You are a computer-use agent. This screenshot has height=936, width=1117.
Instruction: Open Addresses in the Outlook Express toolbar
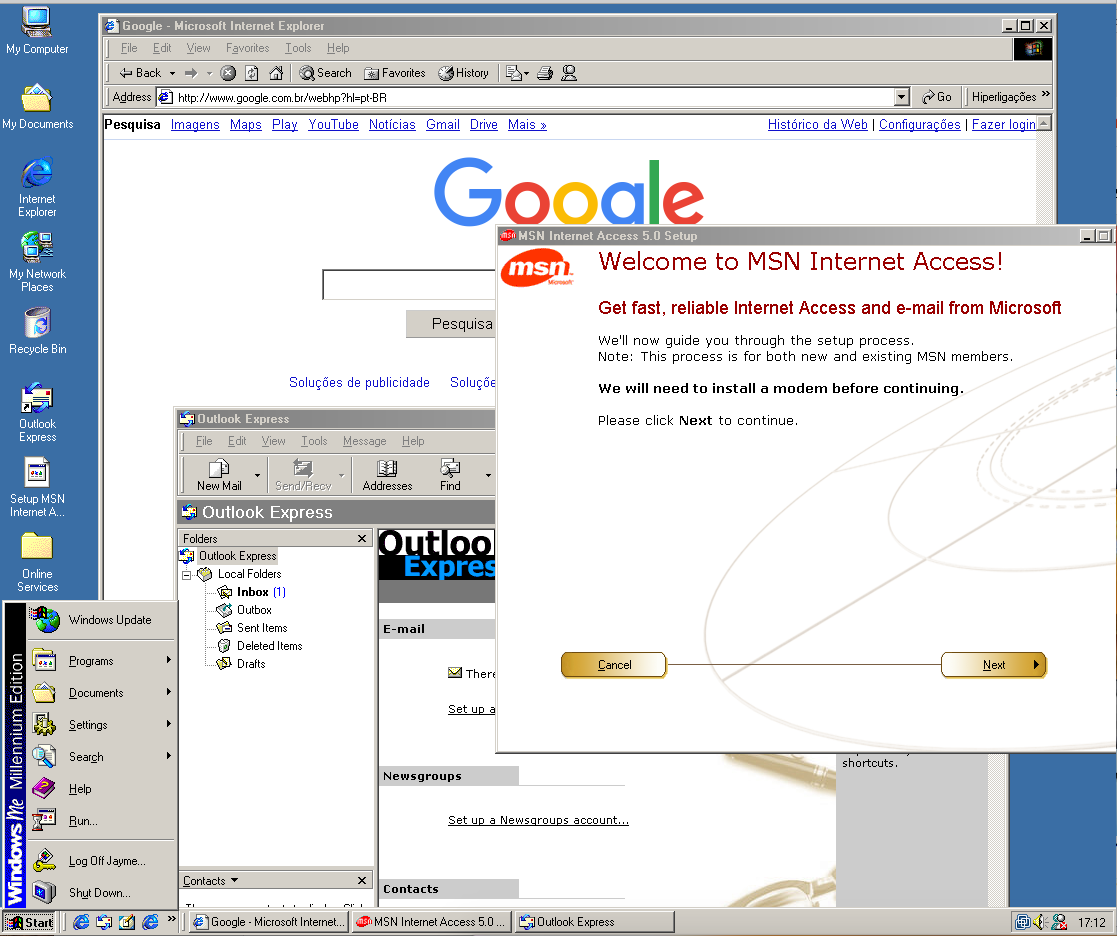(x=387, y=475)
